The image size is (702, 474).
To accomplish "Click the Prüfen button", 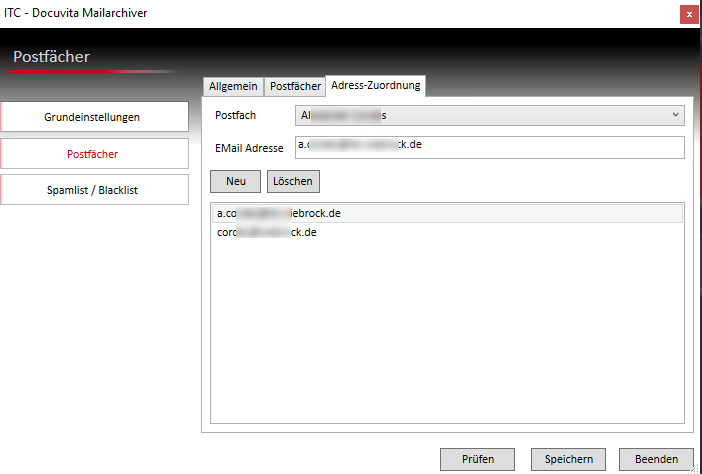I will click(477, 459).
